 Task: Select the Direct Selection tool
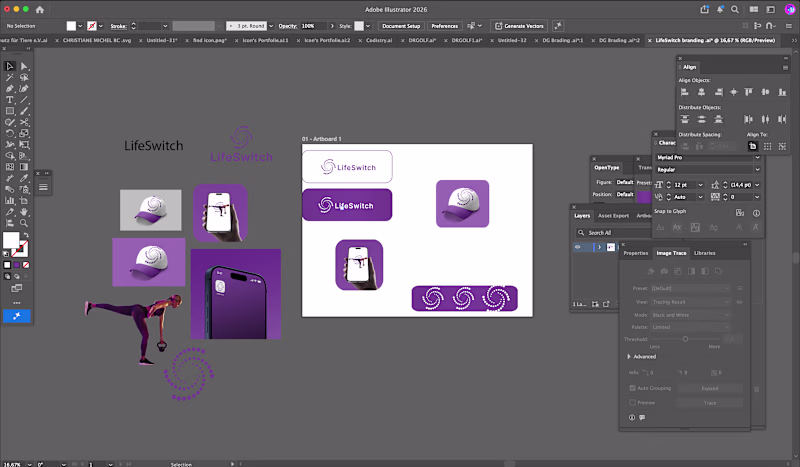coord(24,66)
